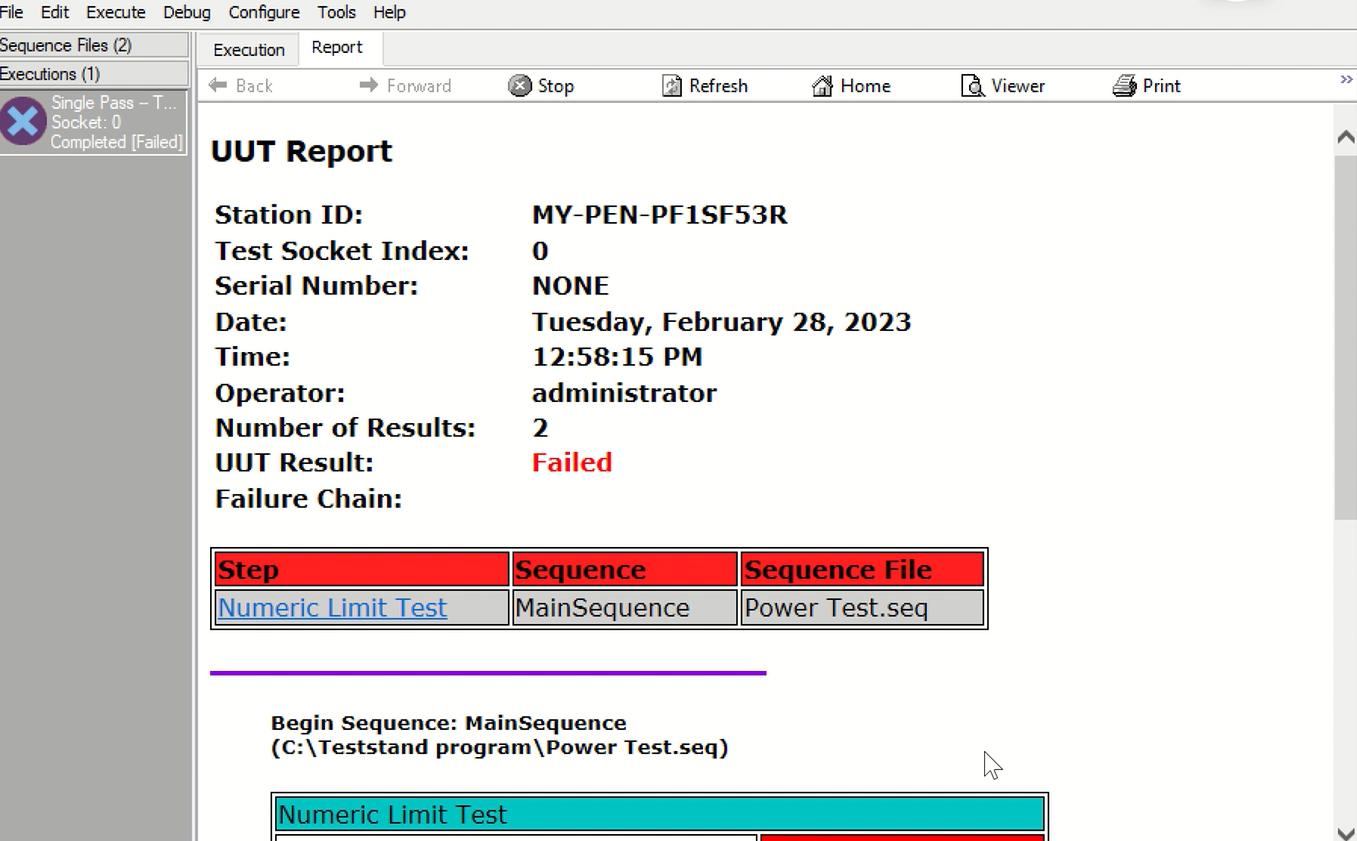
Task: Click the failed execution X status icon
Action: tap(23, 122)
